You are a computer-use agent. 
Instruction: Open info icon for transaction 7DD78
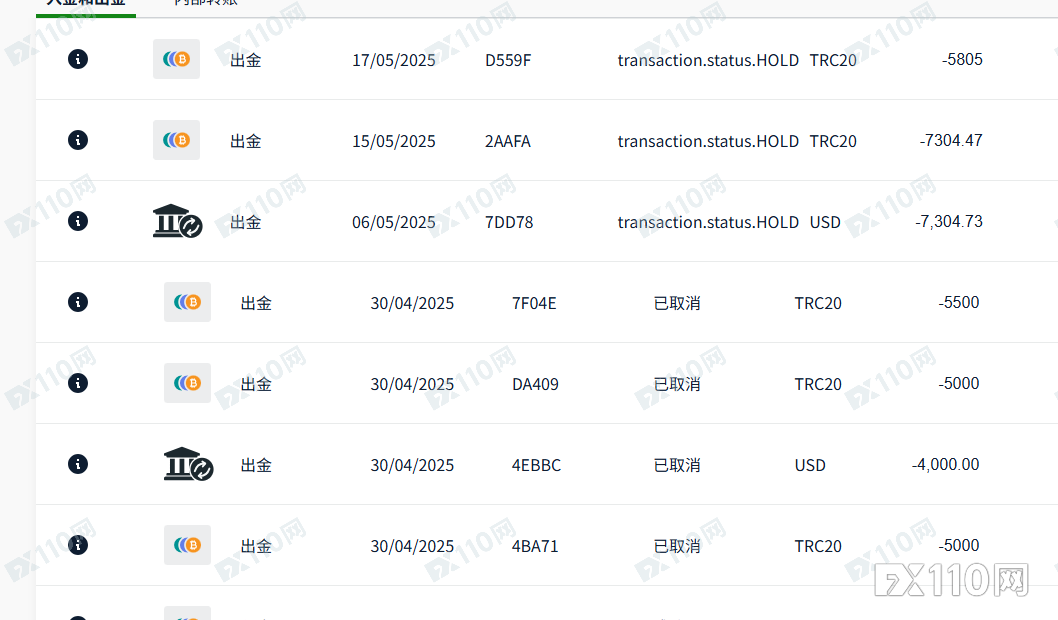point(78,221)
